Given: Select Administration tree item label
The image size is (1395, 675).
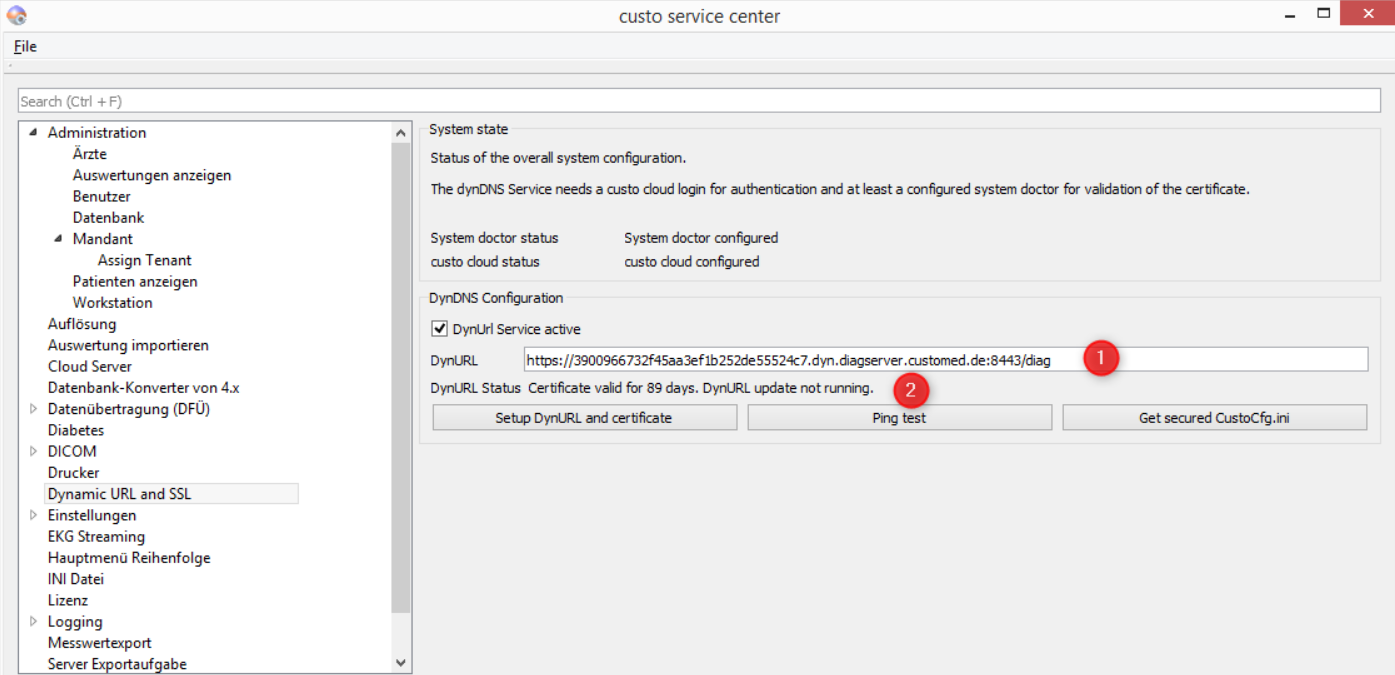Looking at the screenshot, I should (x=97, y=132).
